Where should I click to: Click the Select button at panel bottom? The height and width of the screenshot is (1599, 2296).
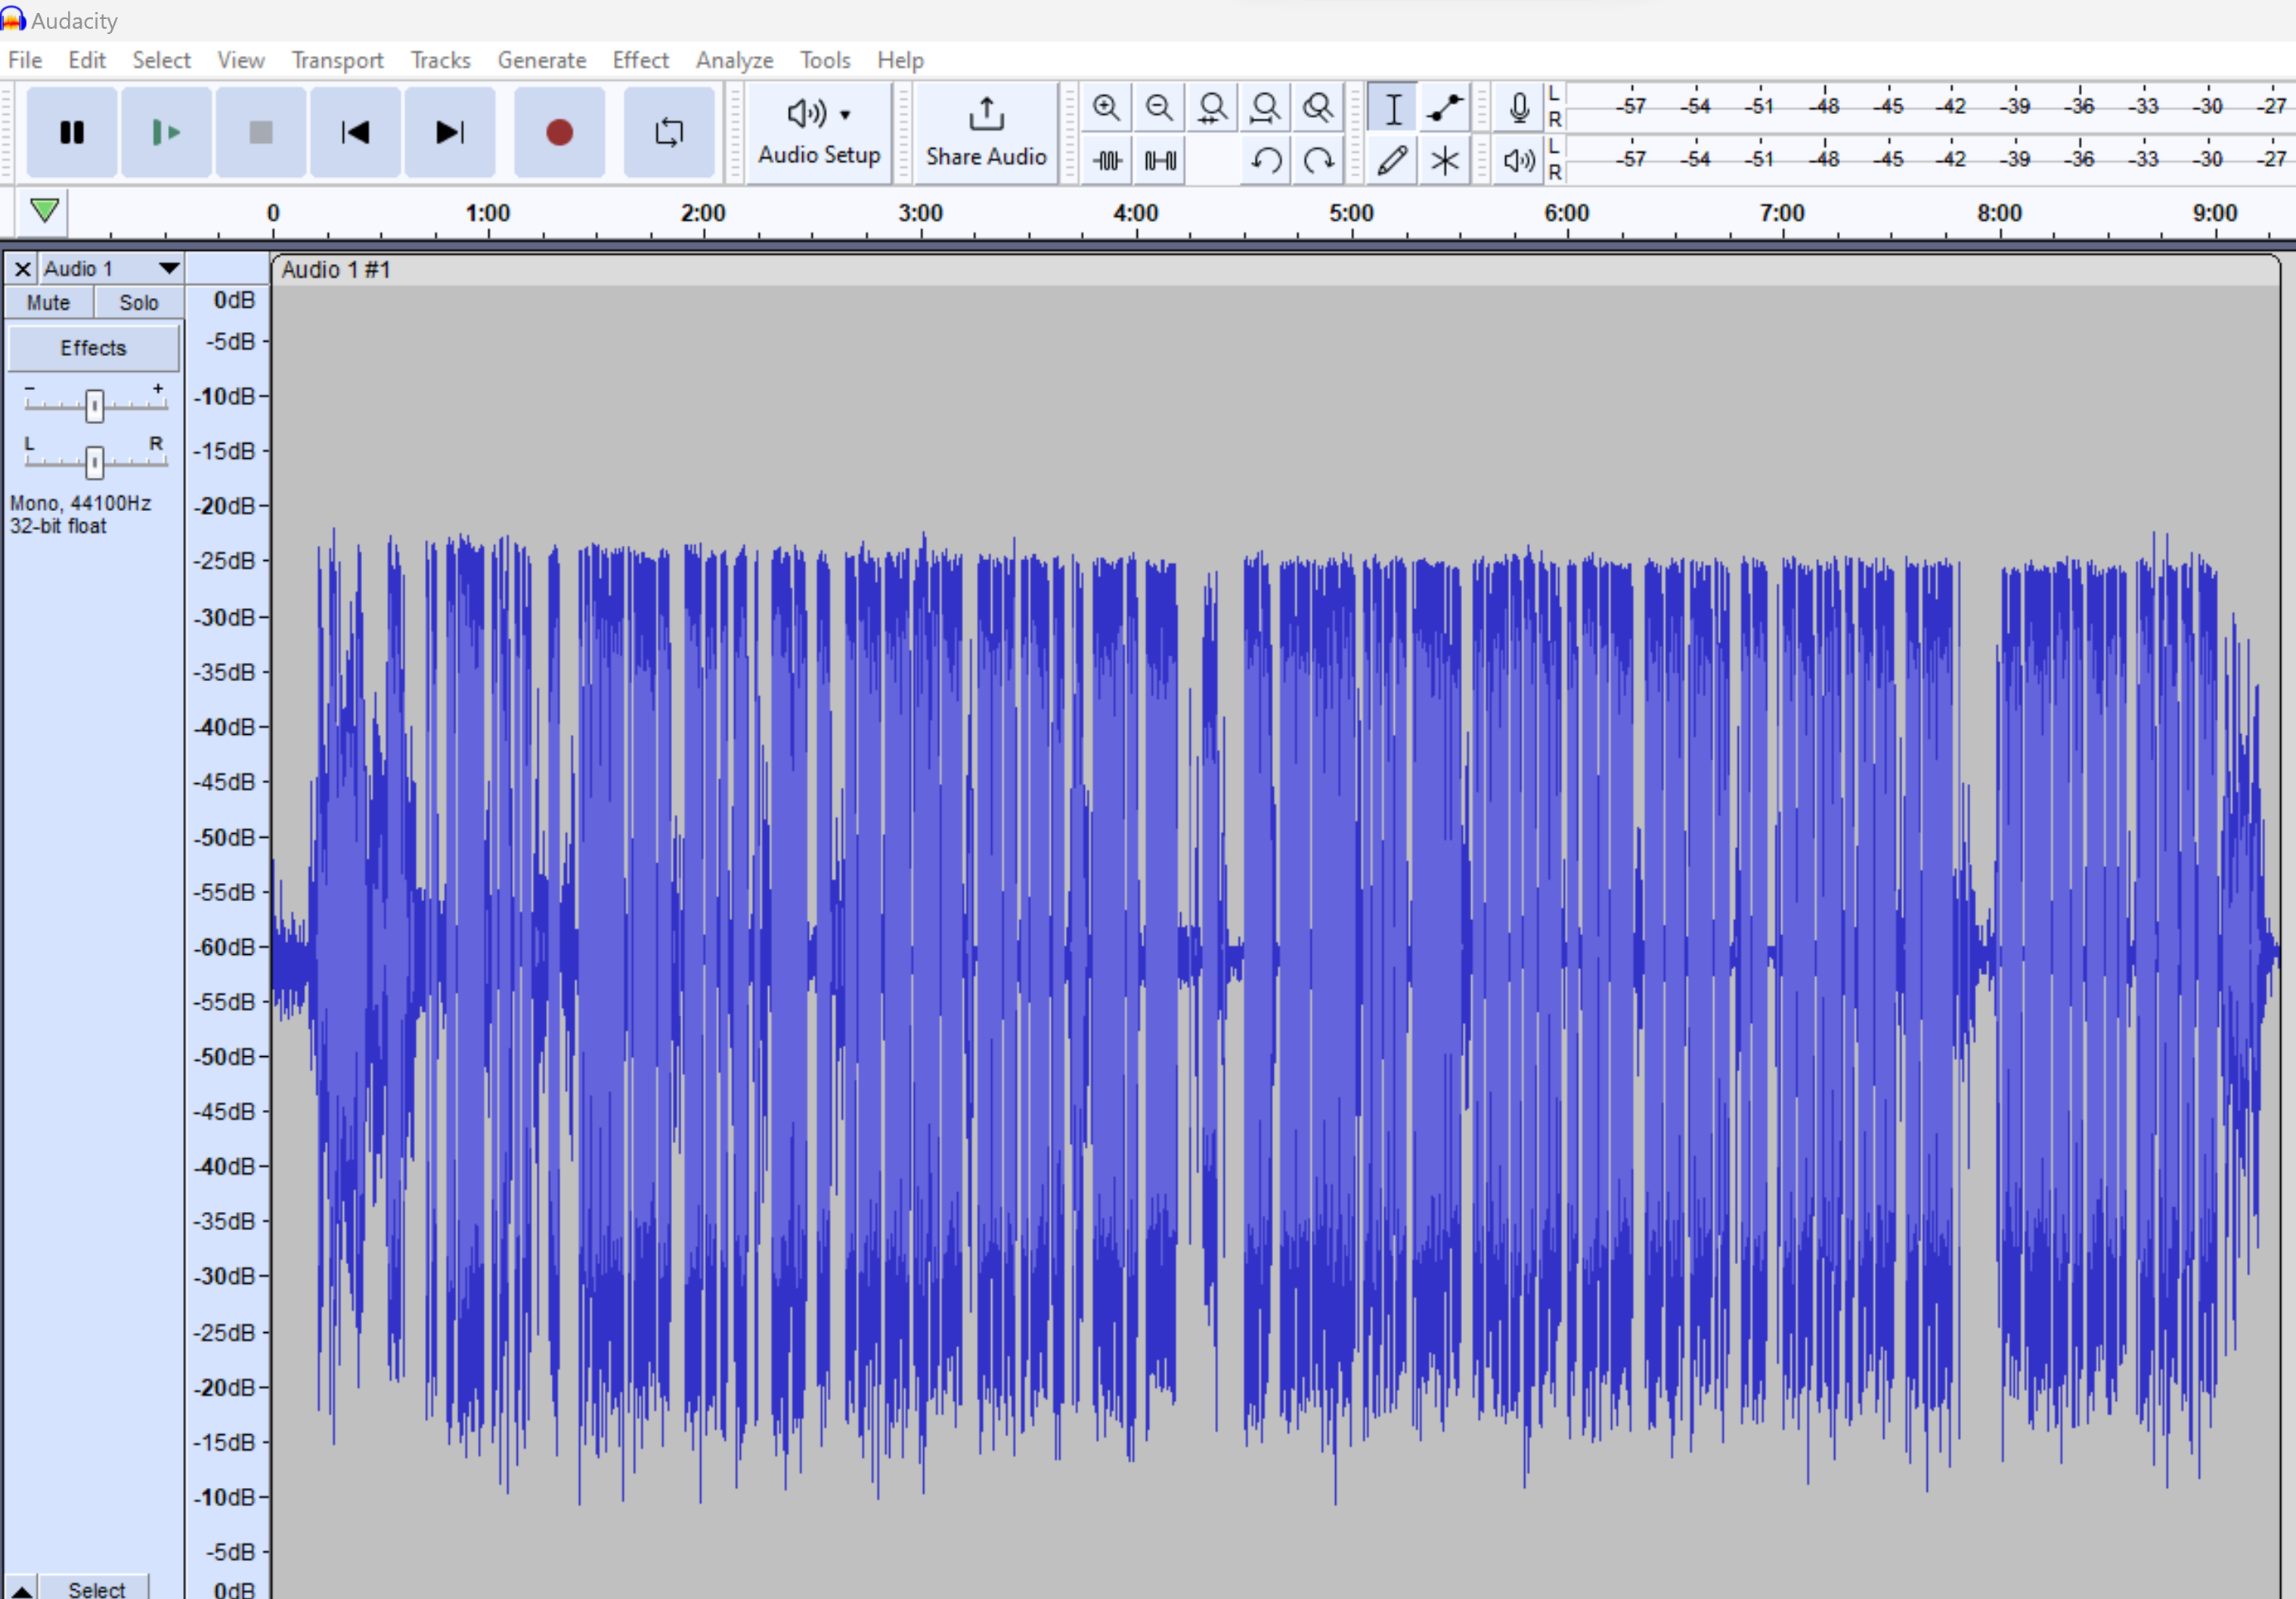(x=95, y=1588)
